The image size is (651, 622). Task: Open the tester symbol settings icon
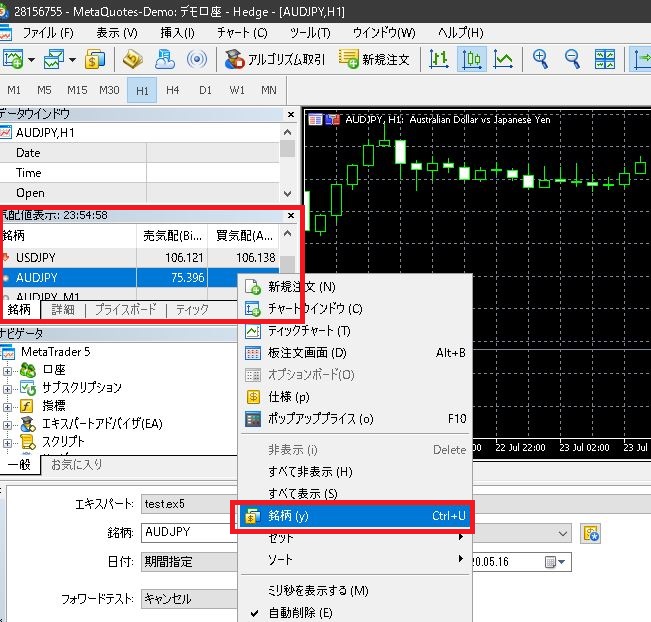point(590,533)
